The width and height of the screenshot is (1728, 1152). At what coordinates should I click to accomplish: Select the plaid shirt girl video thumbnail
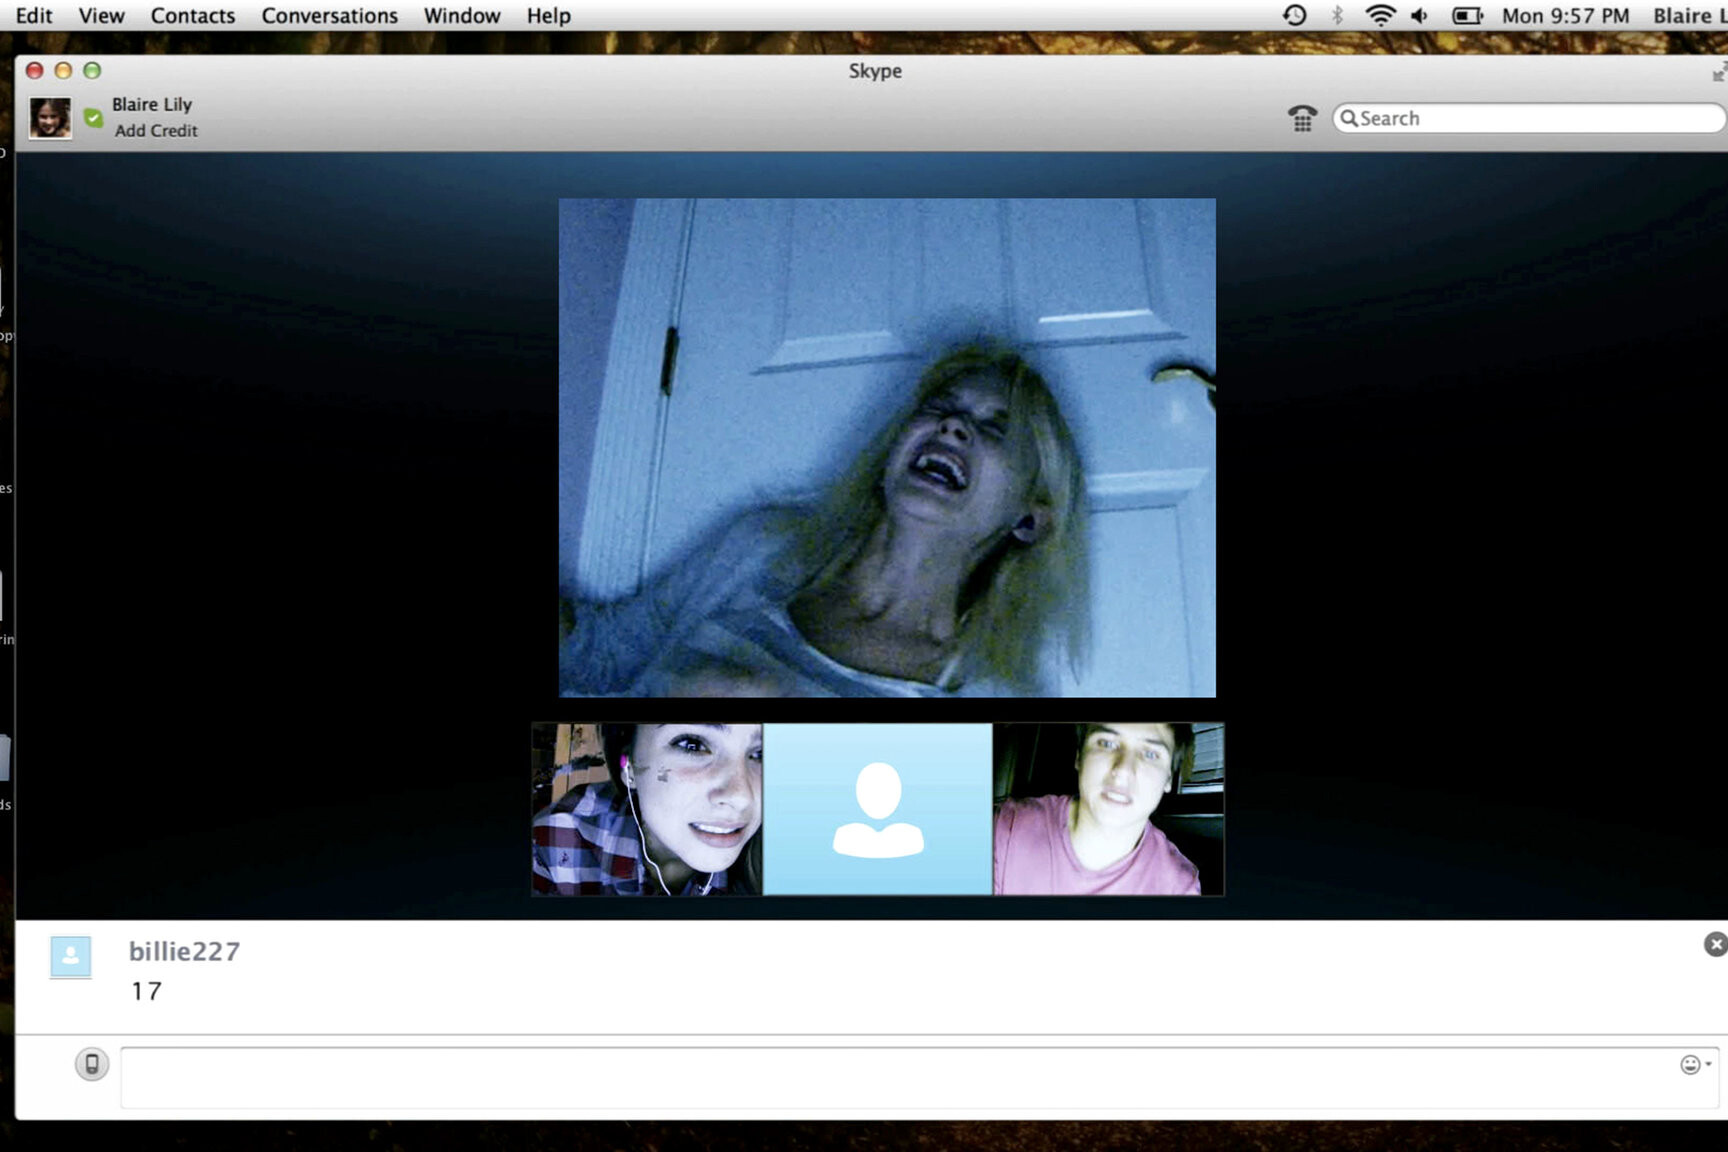point(647,809)
